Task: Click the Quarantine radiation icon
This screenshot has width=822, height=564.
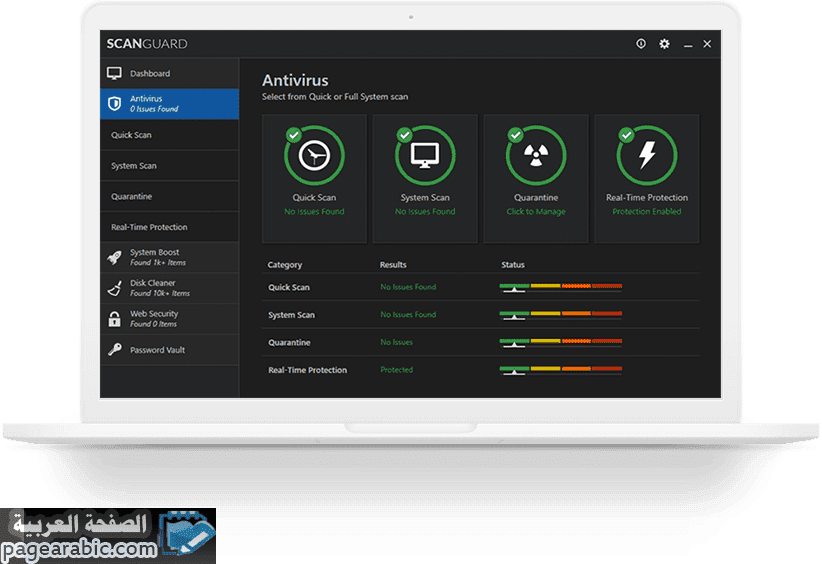Action: coord(536,156)
